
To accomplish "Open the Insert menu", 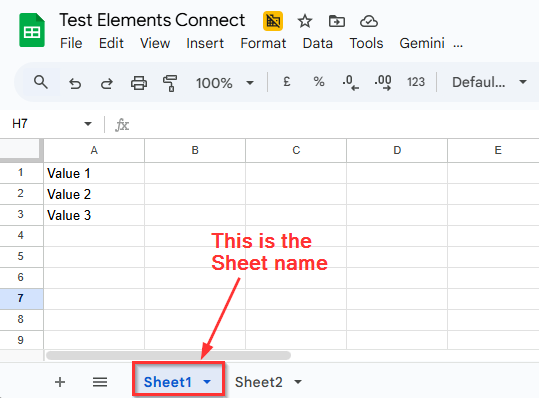I will 205,43.
